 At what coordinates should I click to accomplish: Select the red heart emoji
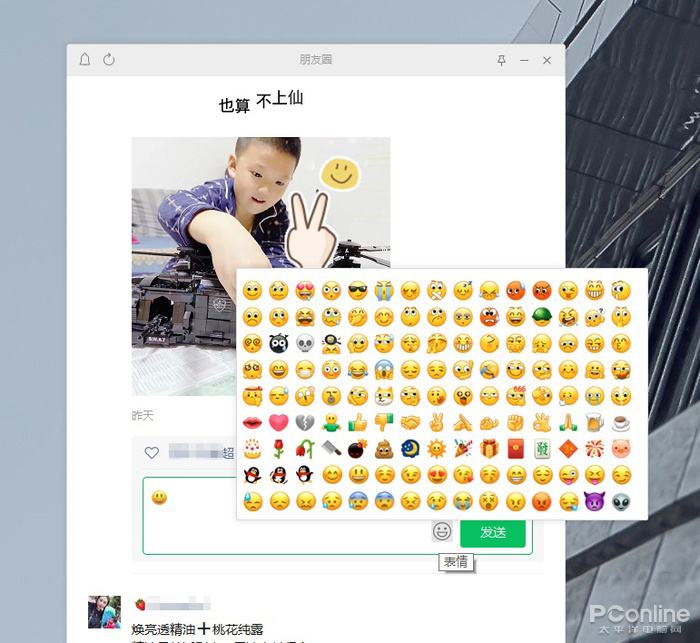pos(279,422)
